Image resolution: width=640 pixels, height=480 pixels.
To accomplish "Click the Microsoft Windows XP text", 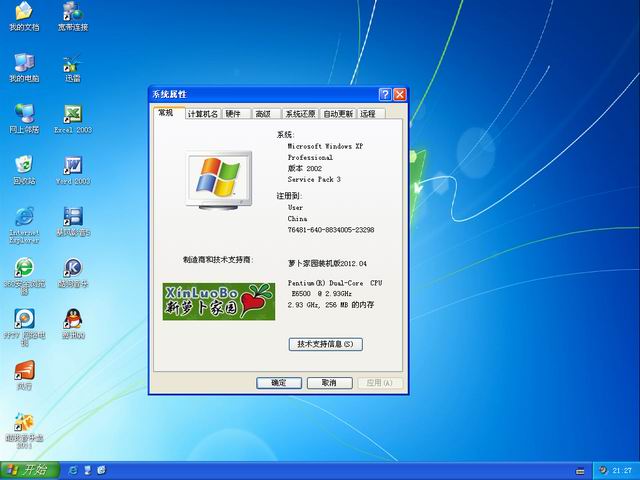I will pos(325,146).
